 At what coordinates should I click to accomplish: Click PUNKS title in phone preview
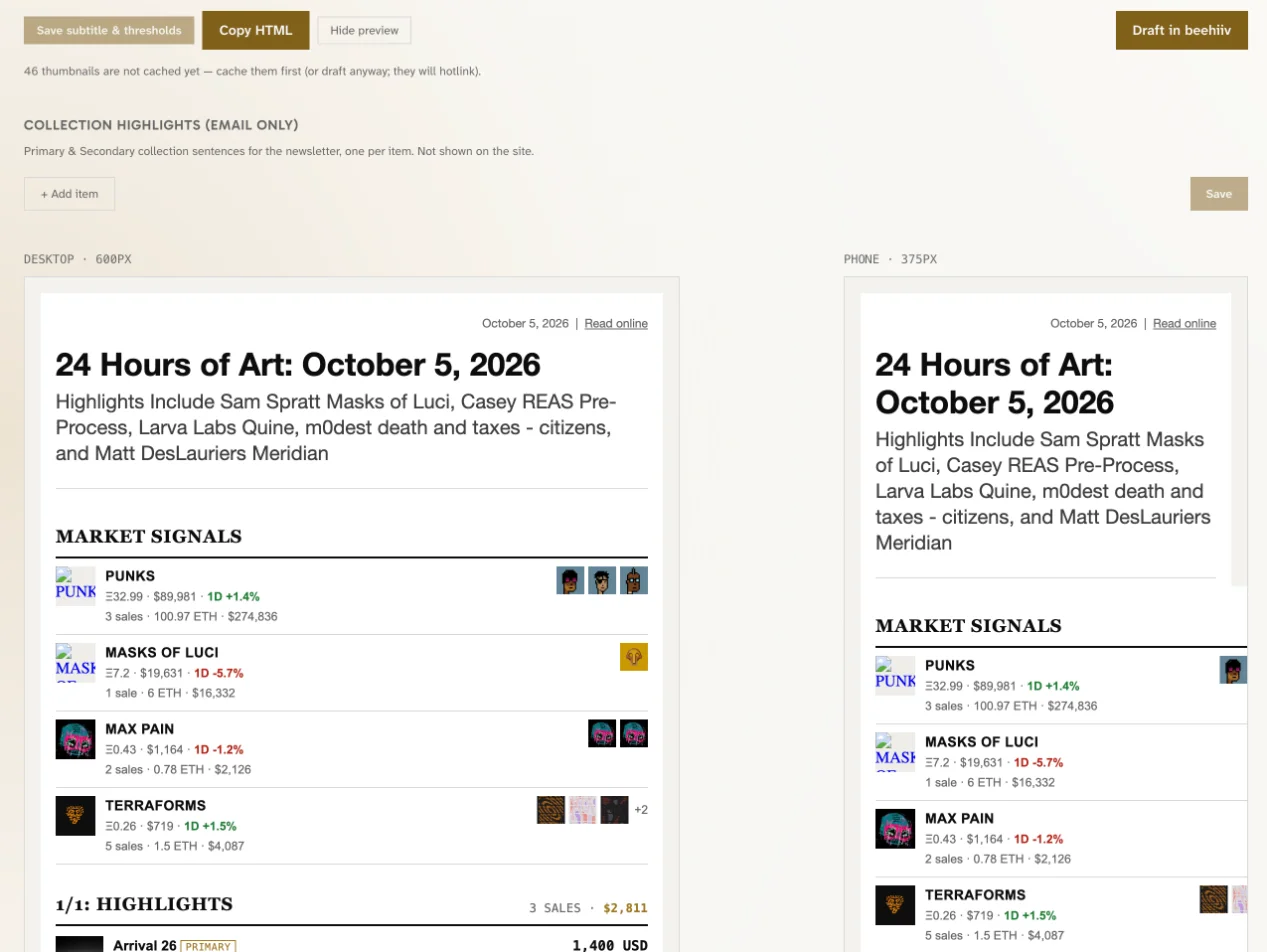click(x=950, y=665)
